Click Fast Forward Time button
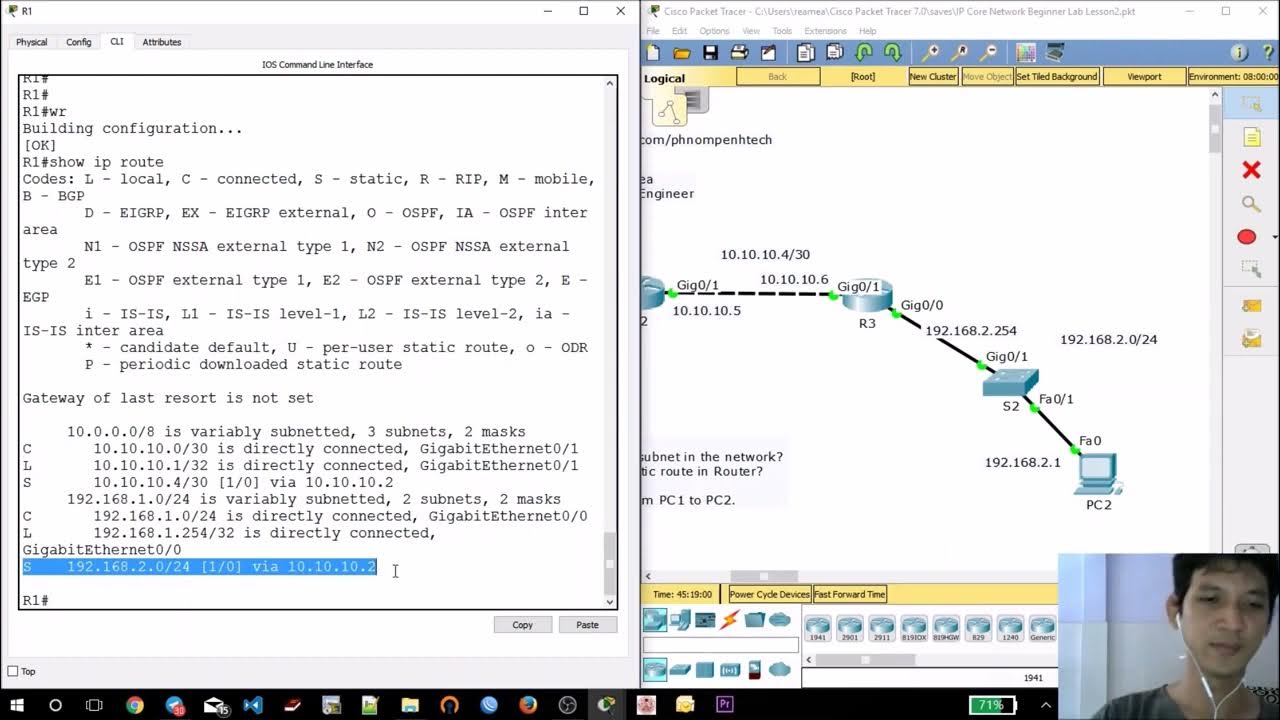The width and height of the screenshot is (1280, 720). click(x=849, y=594)
